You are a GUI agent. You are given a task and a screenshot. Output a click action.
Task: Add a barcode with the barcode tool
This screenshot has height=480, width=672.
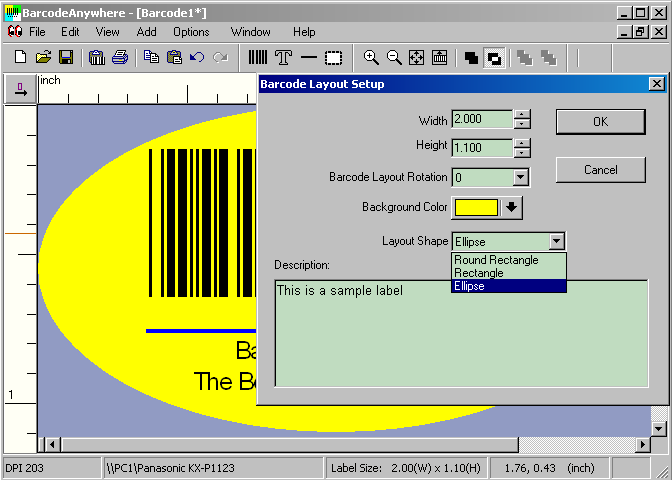click(x=258, y=57)
